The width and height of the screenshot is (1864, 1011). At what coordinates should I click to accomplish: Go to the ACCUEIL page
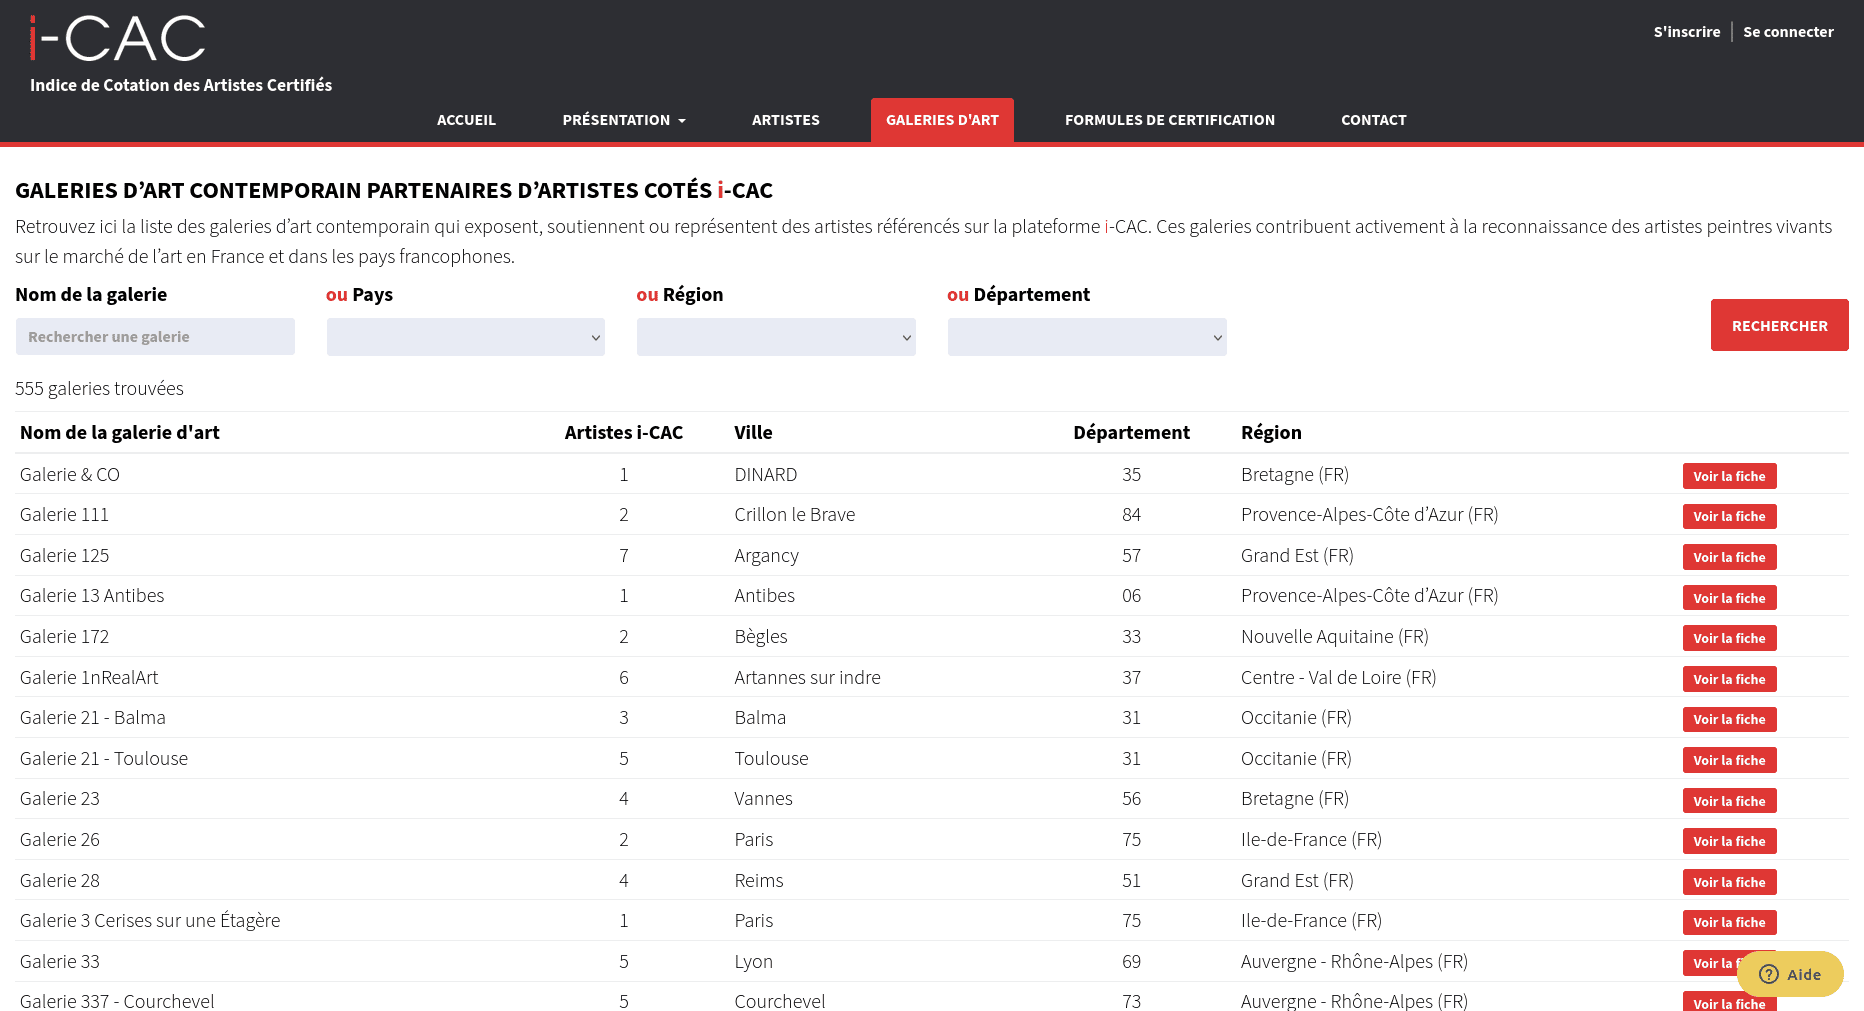[x=466, y=120]
